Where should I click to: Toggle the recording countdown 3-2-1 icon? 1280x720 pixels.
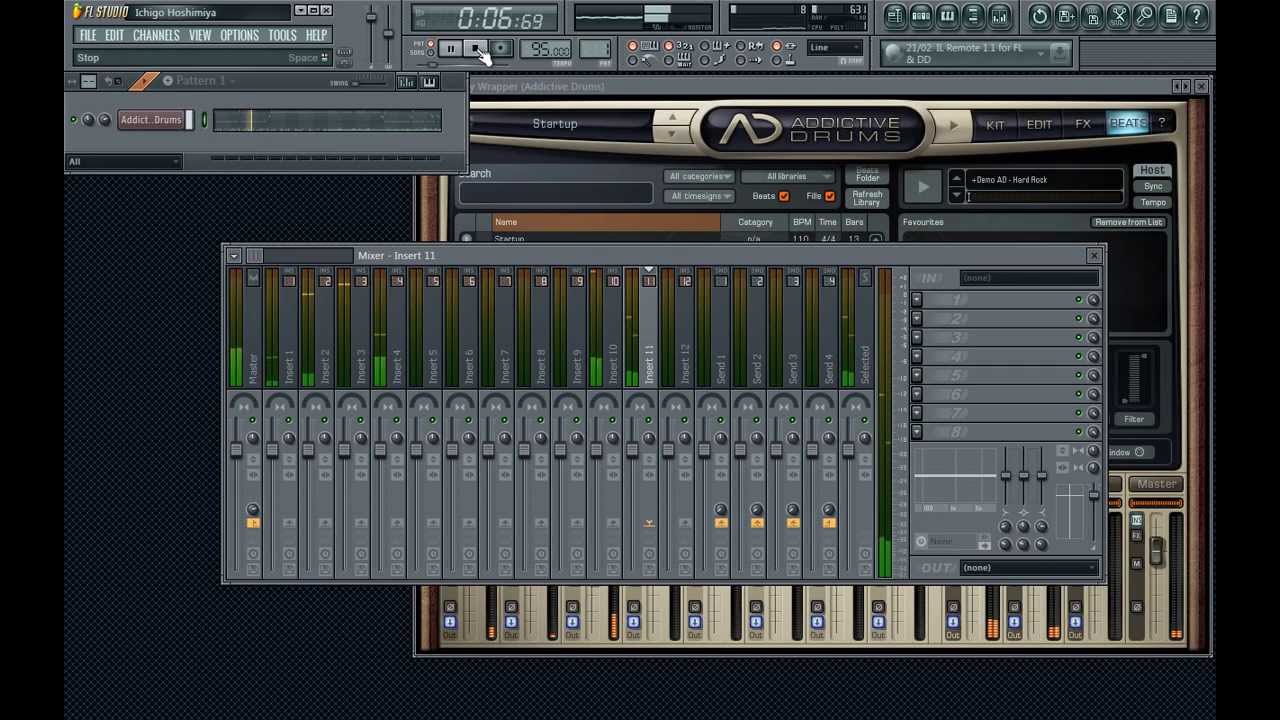coord(685,45)
